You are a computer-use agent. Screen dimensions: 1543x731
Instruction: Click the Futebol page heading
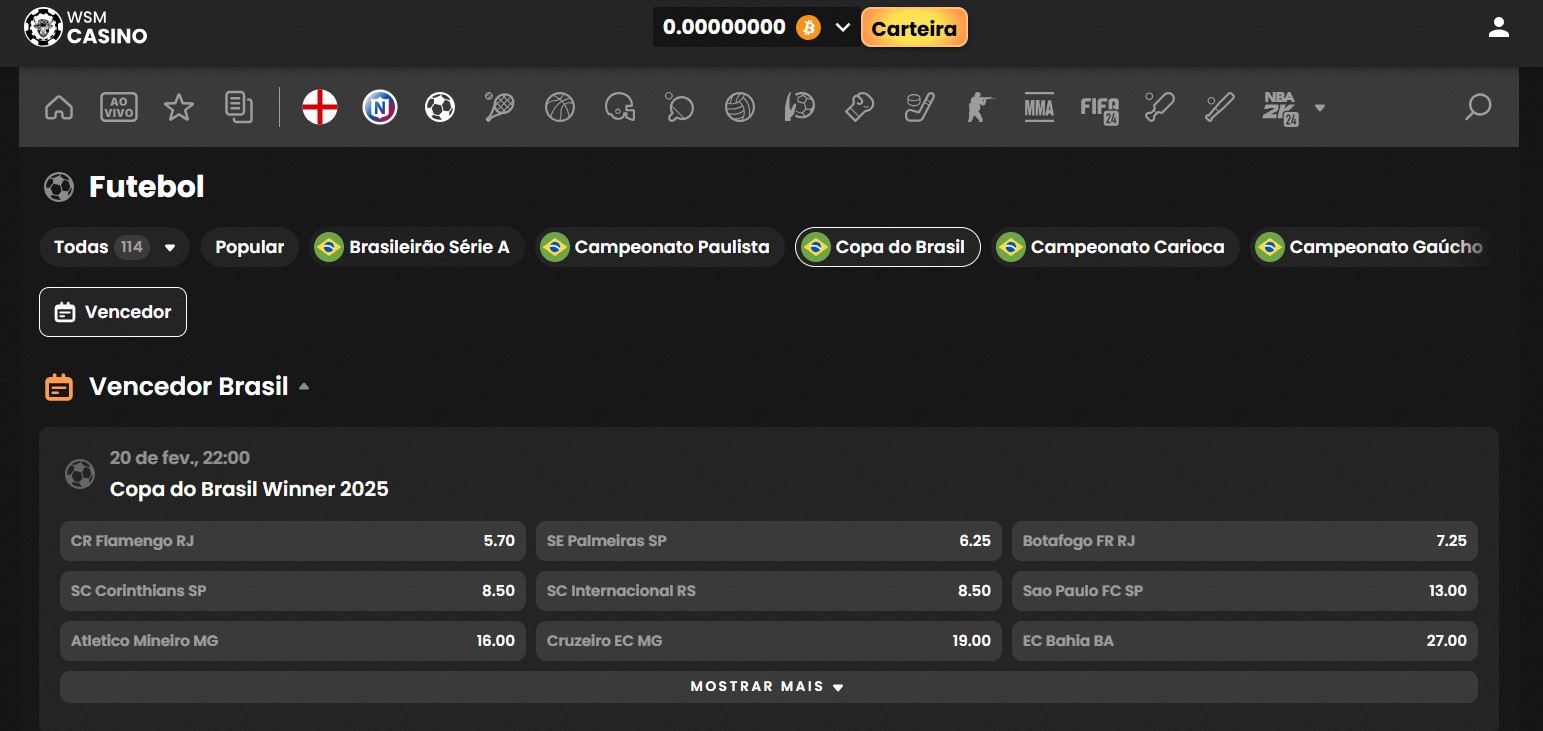pyautogui.click(x=147, y=187)
